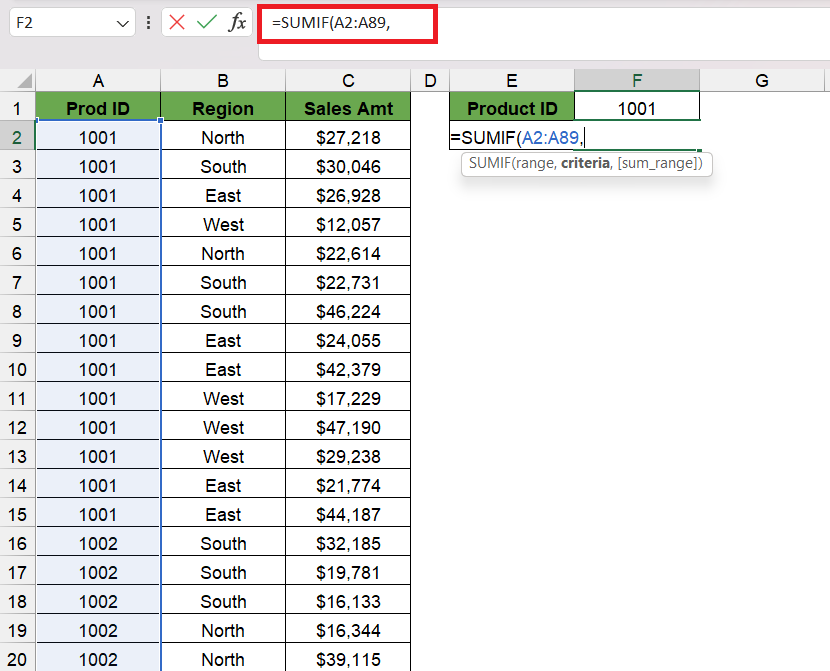
Task: Click SUMIF function name in tooltip
Action: [490, 164]
